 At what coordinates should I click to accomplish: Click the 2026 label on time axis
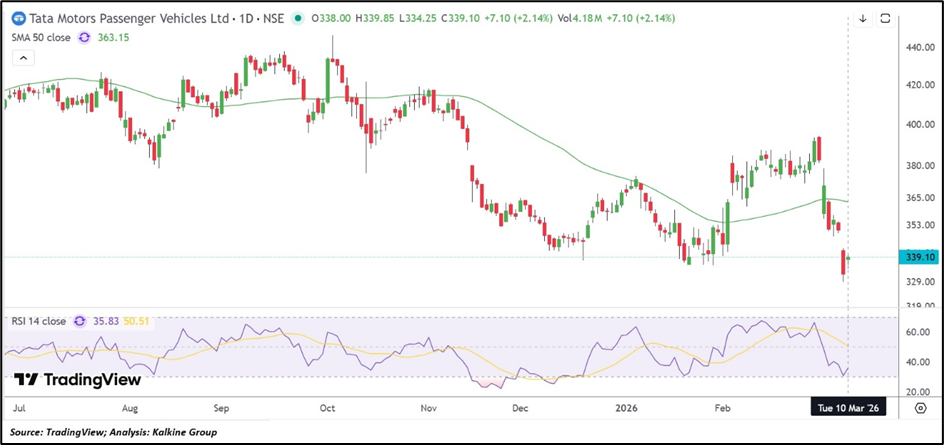(x=627, y=409)
